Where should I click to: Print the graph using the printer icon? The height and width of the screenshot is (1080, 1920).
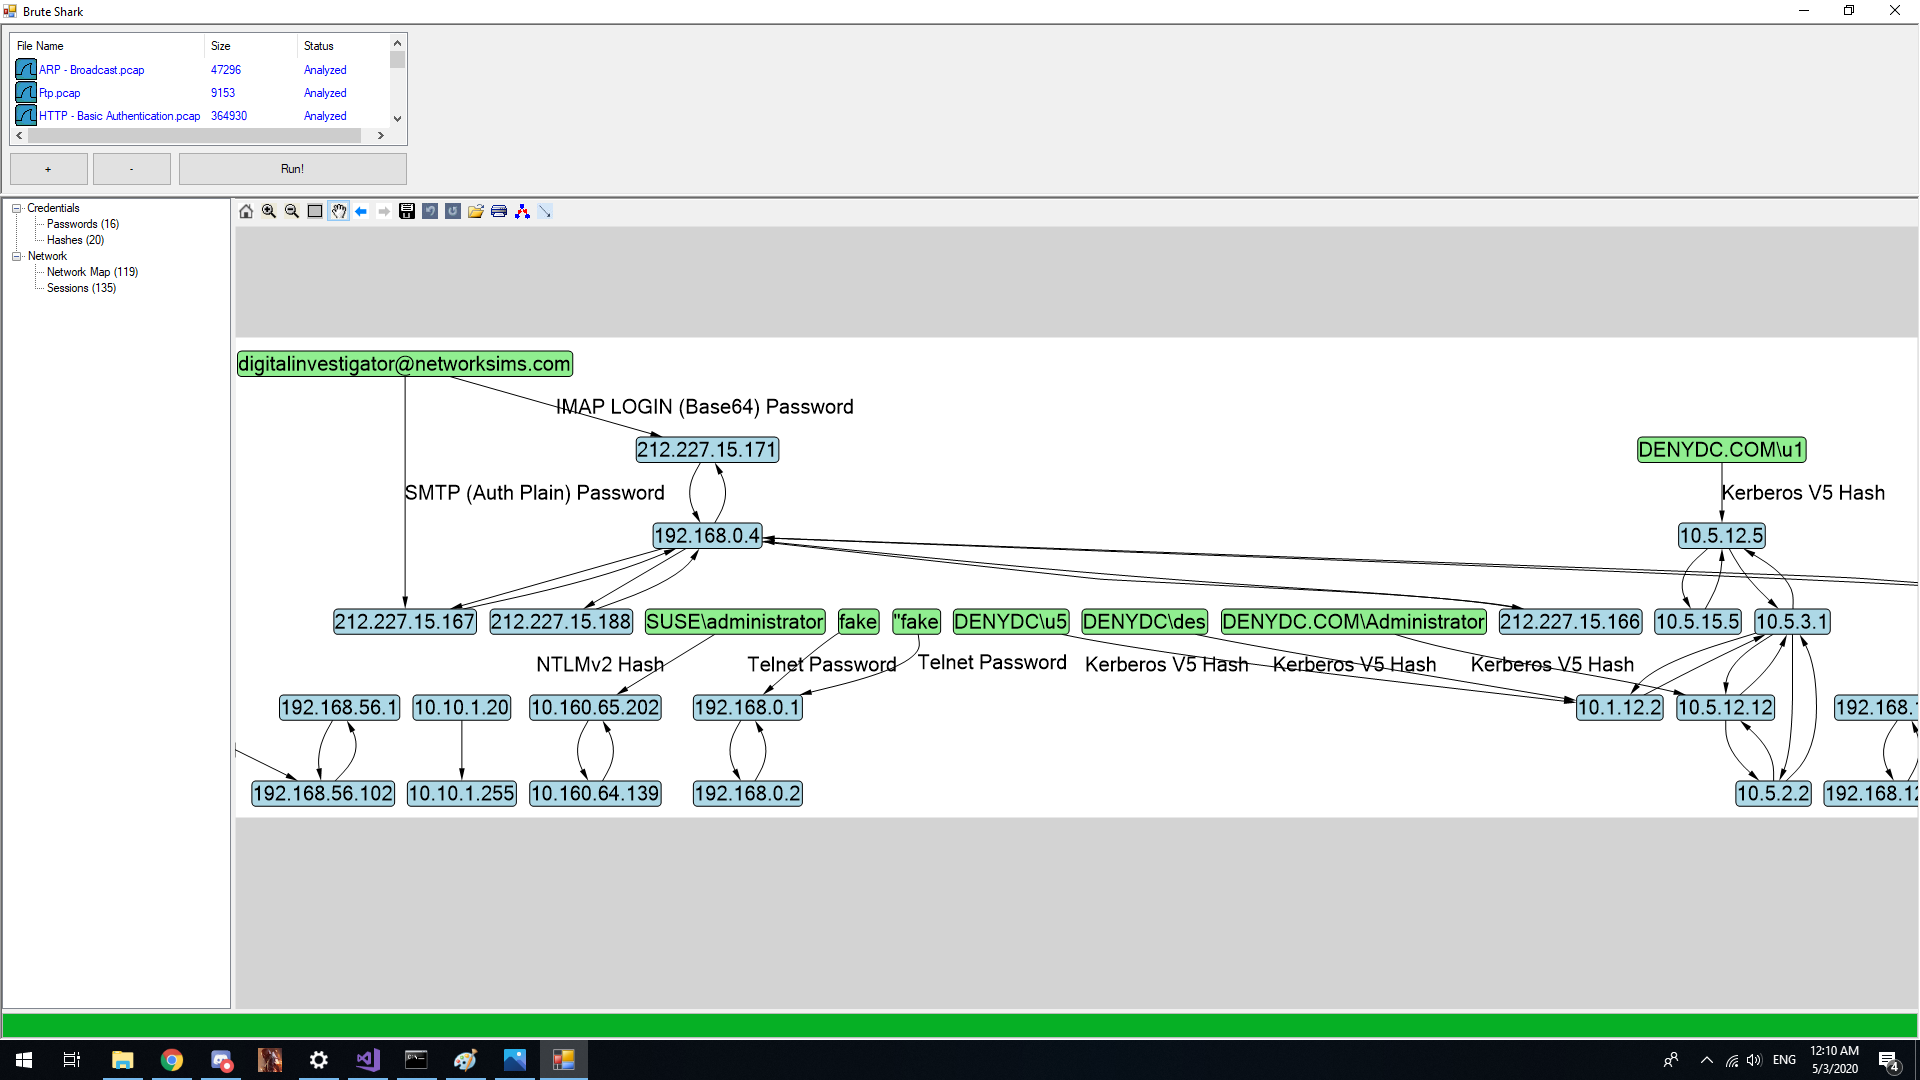tap(499, 211)
